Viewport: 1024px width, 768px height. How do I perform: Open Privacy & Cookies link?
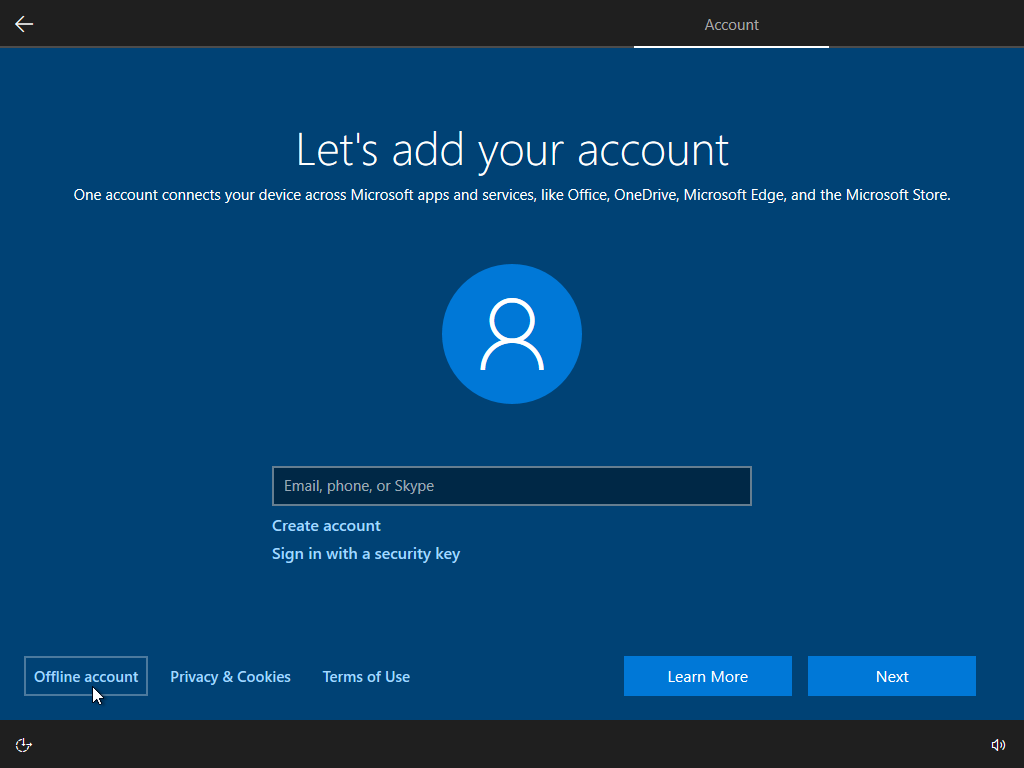(x=230, y=677)
